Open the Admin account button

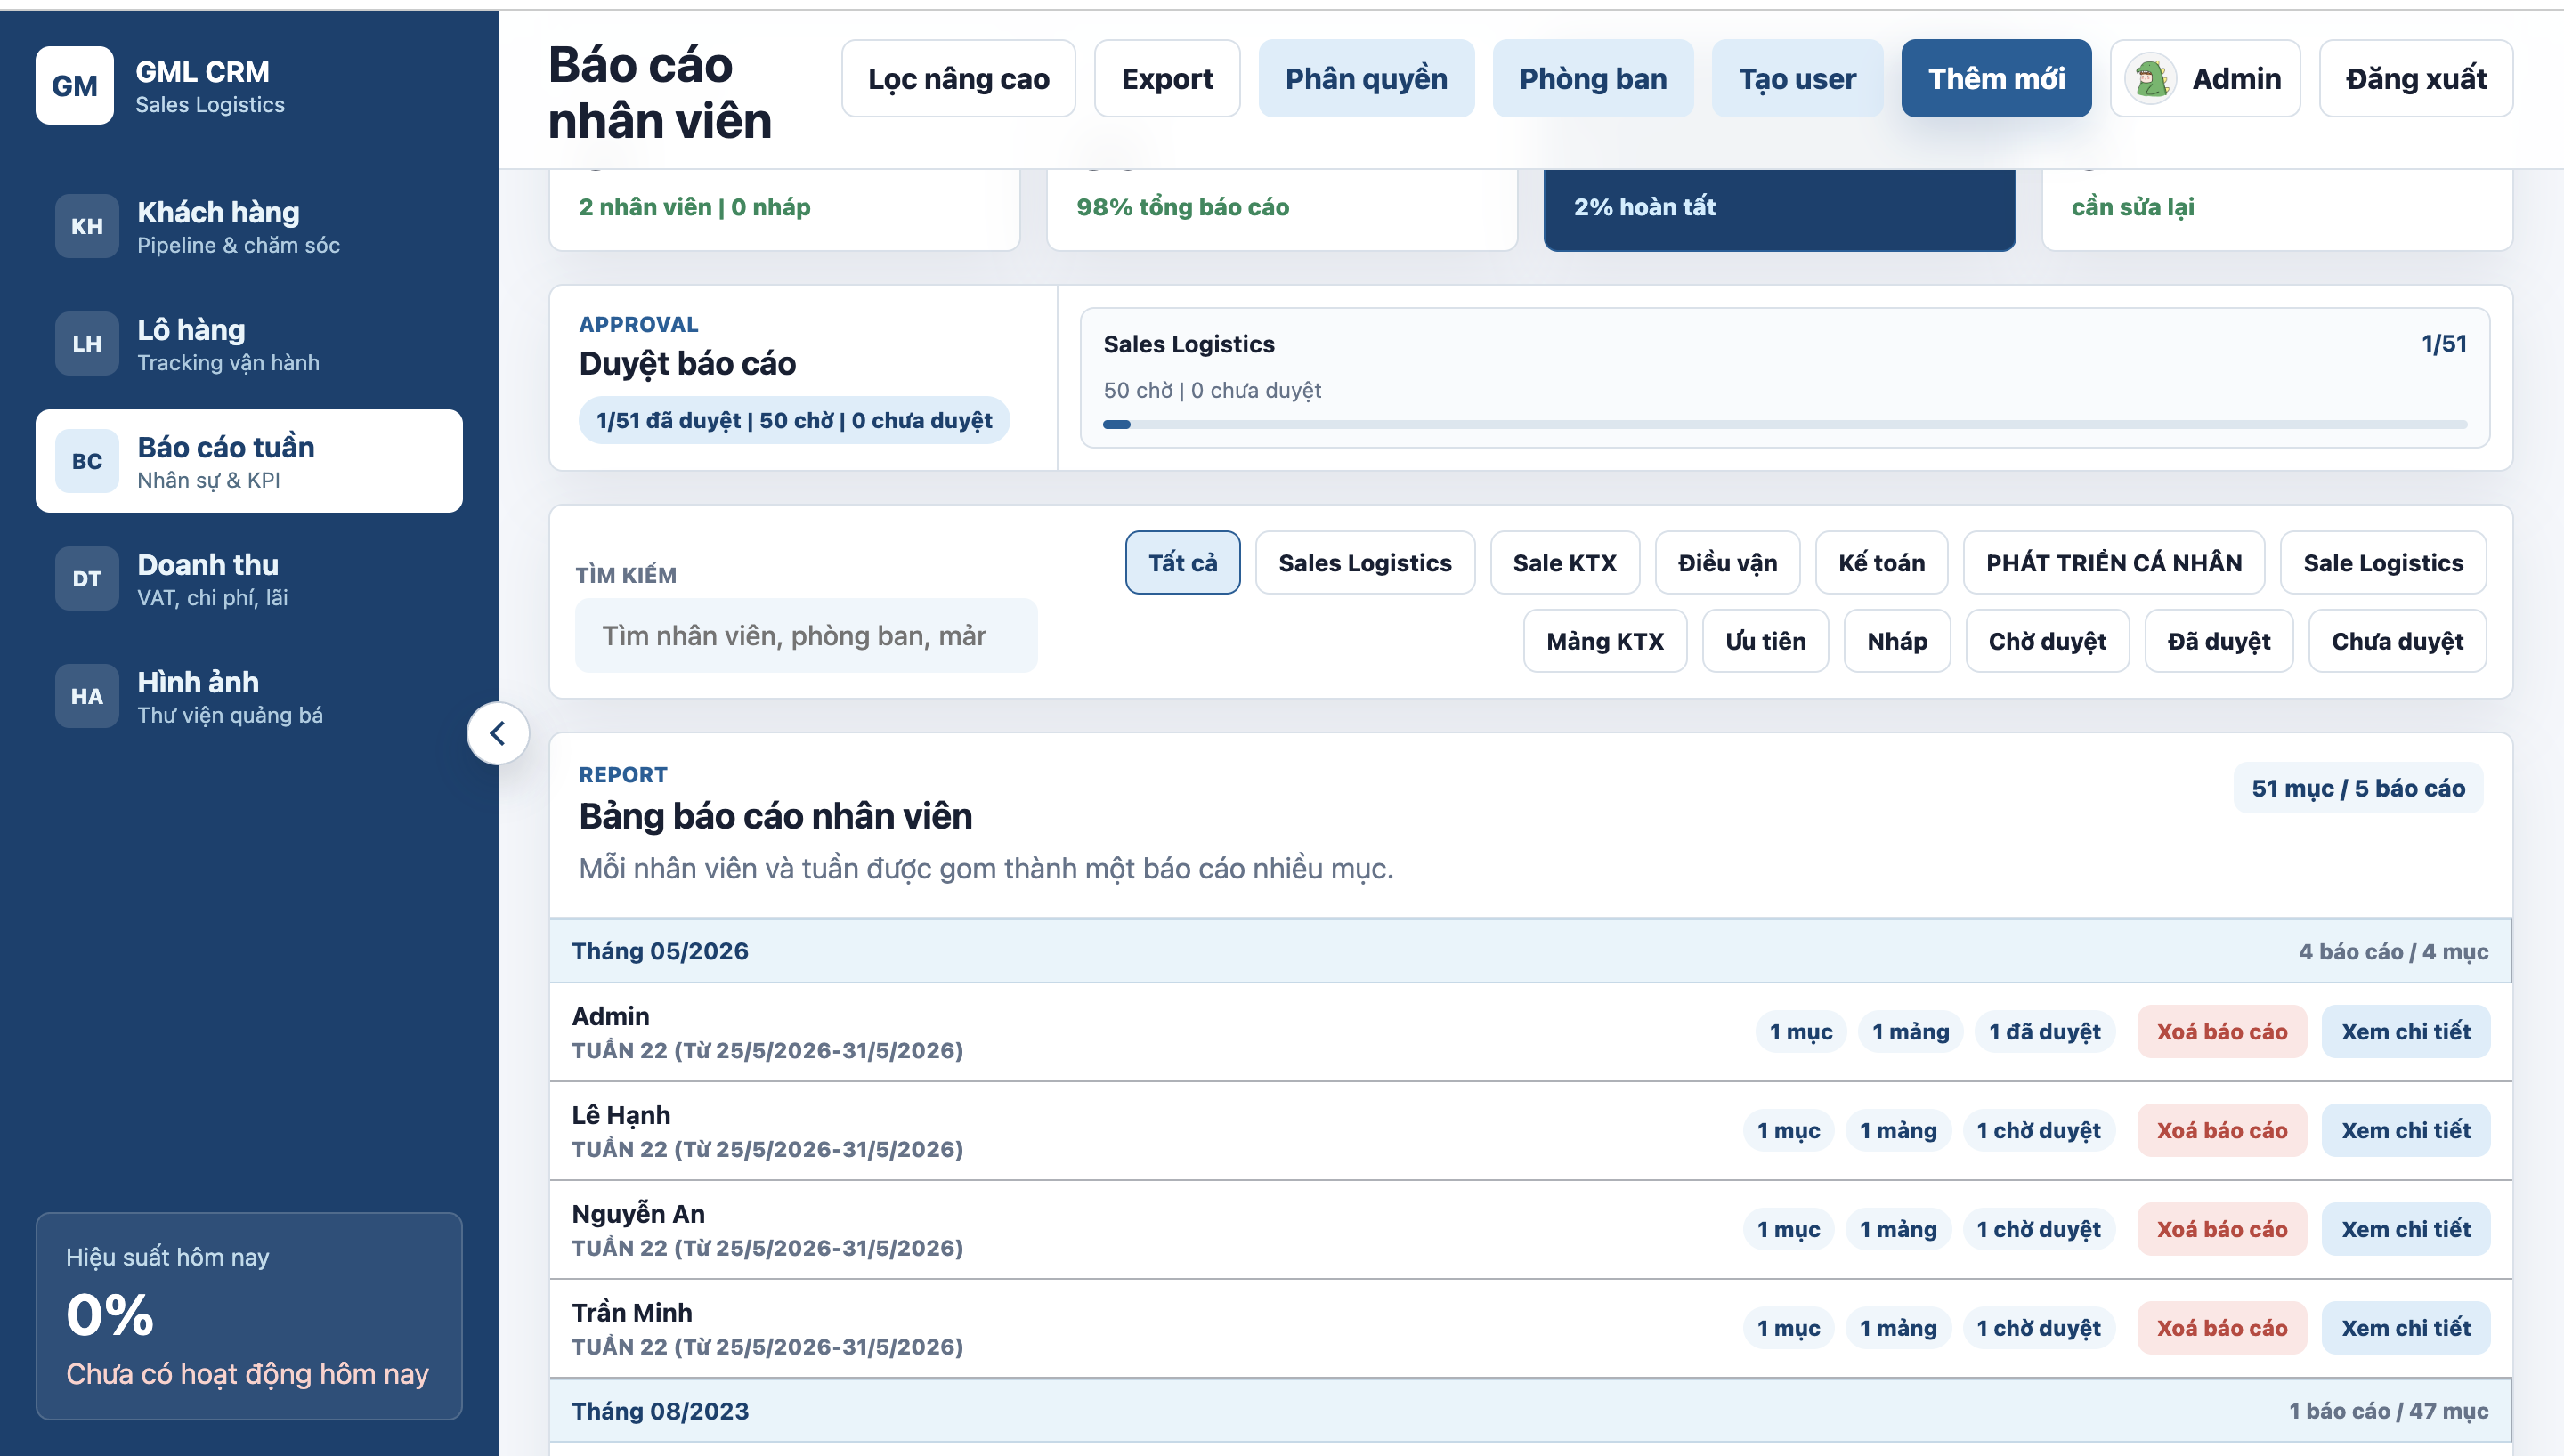pyautogui.click(x=2206, y=79)
